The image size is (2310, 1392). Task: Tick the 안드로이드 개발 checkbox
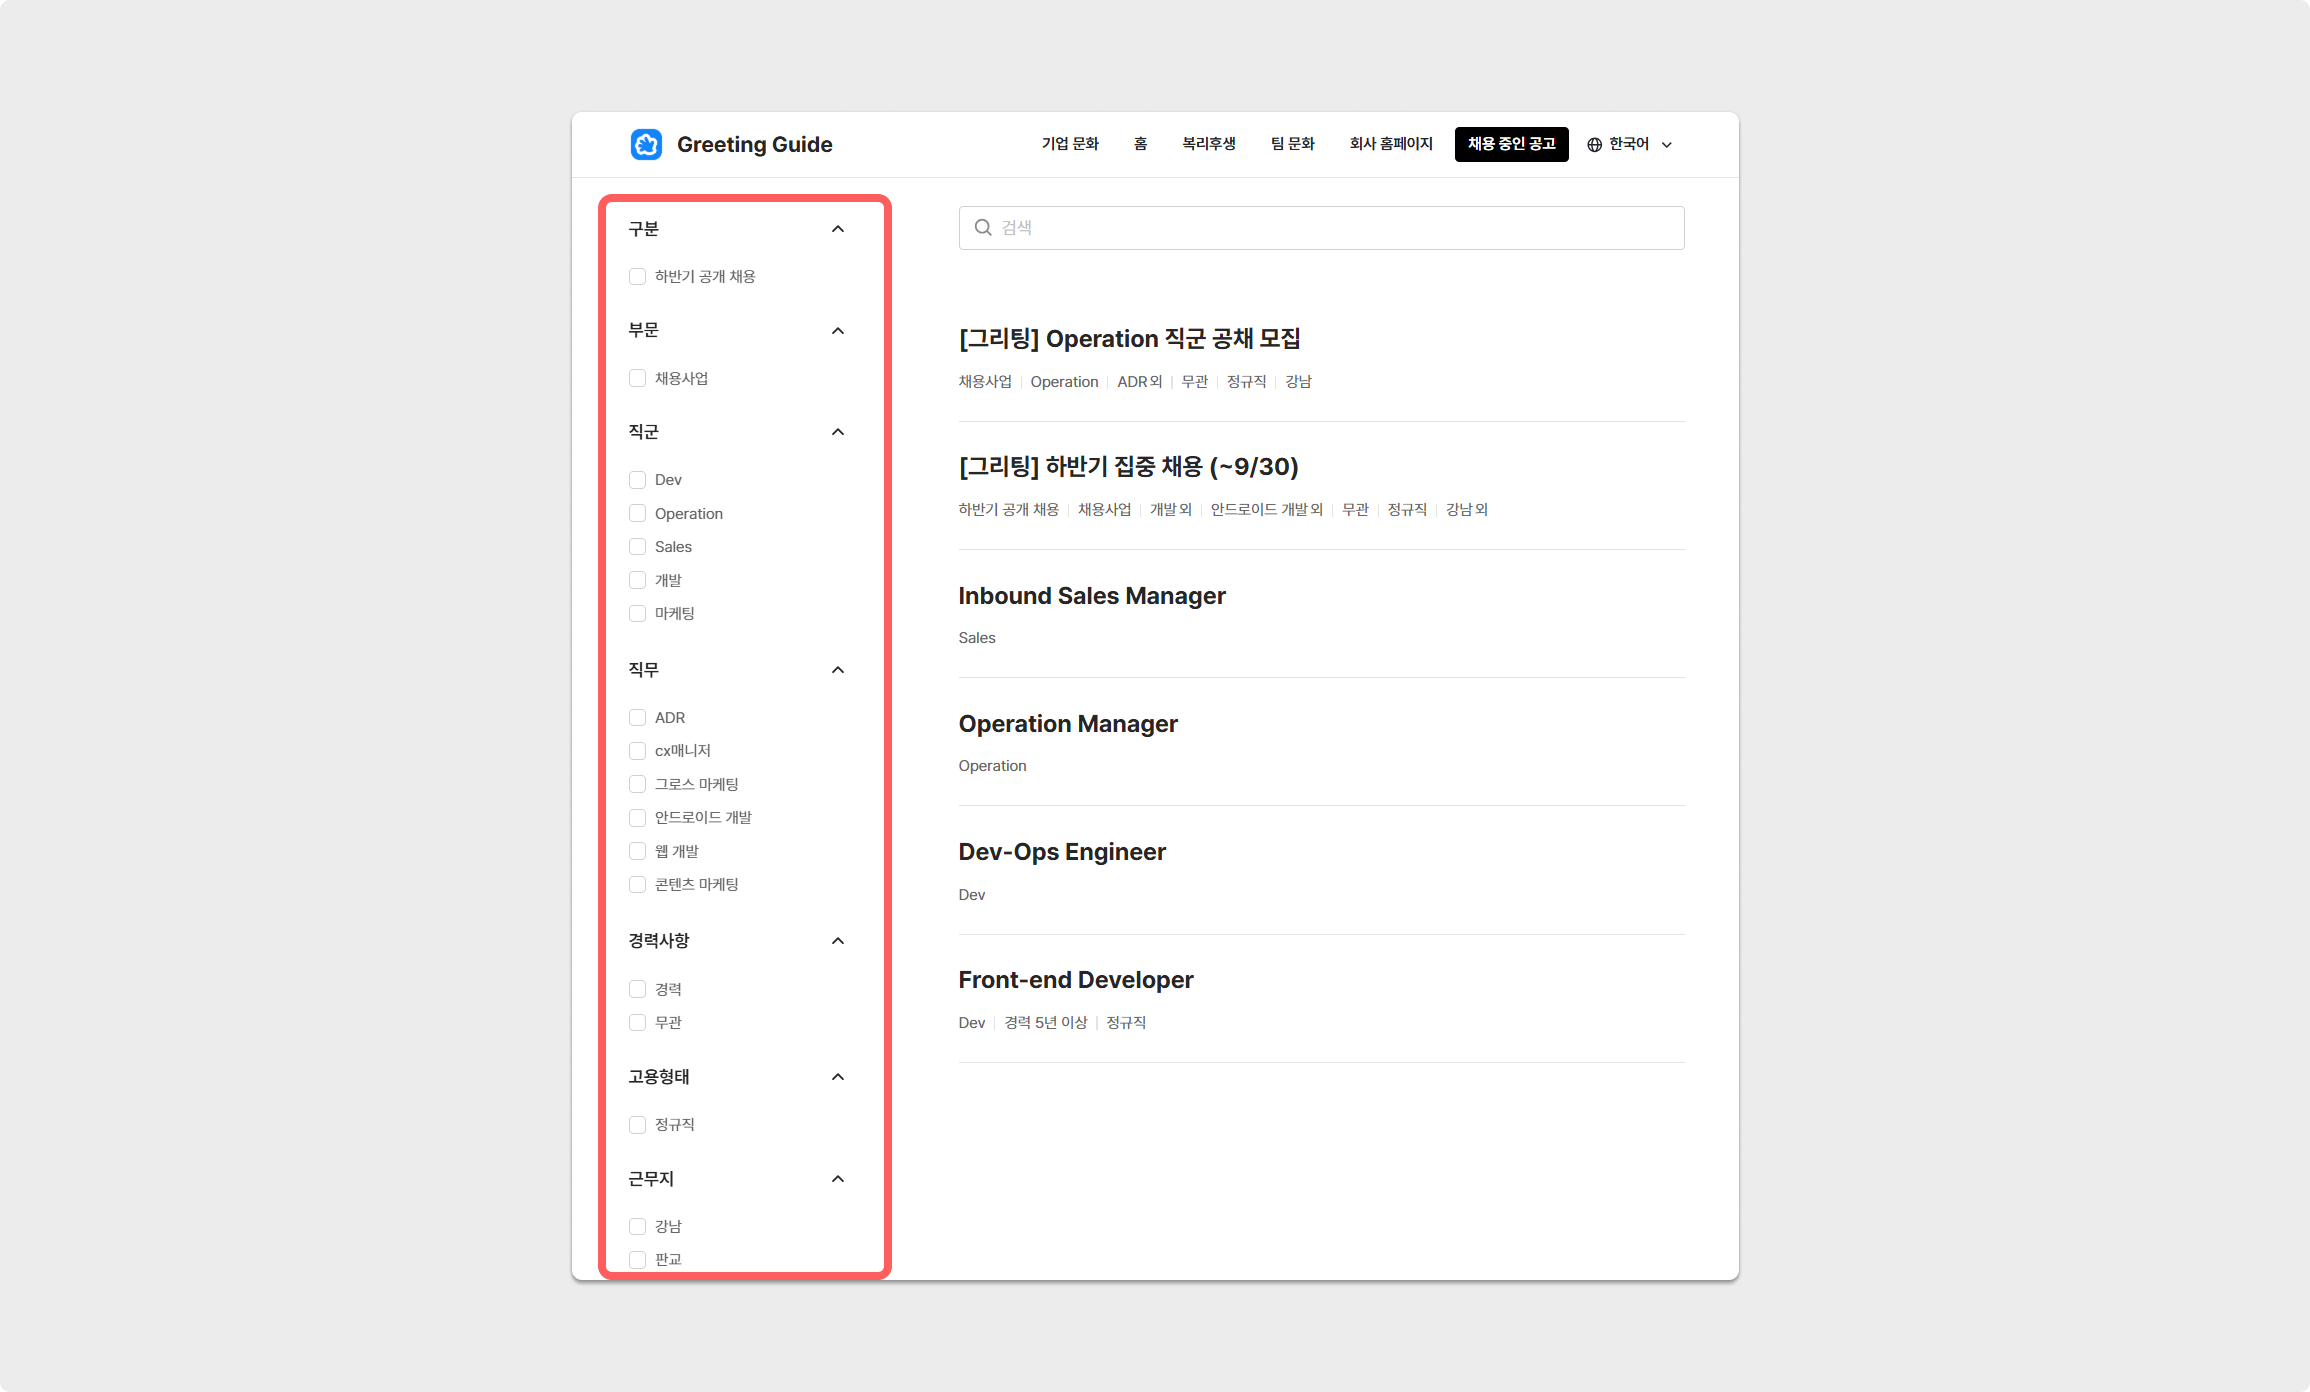tap(637, 818)
